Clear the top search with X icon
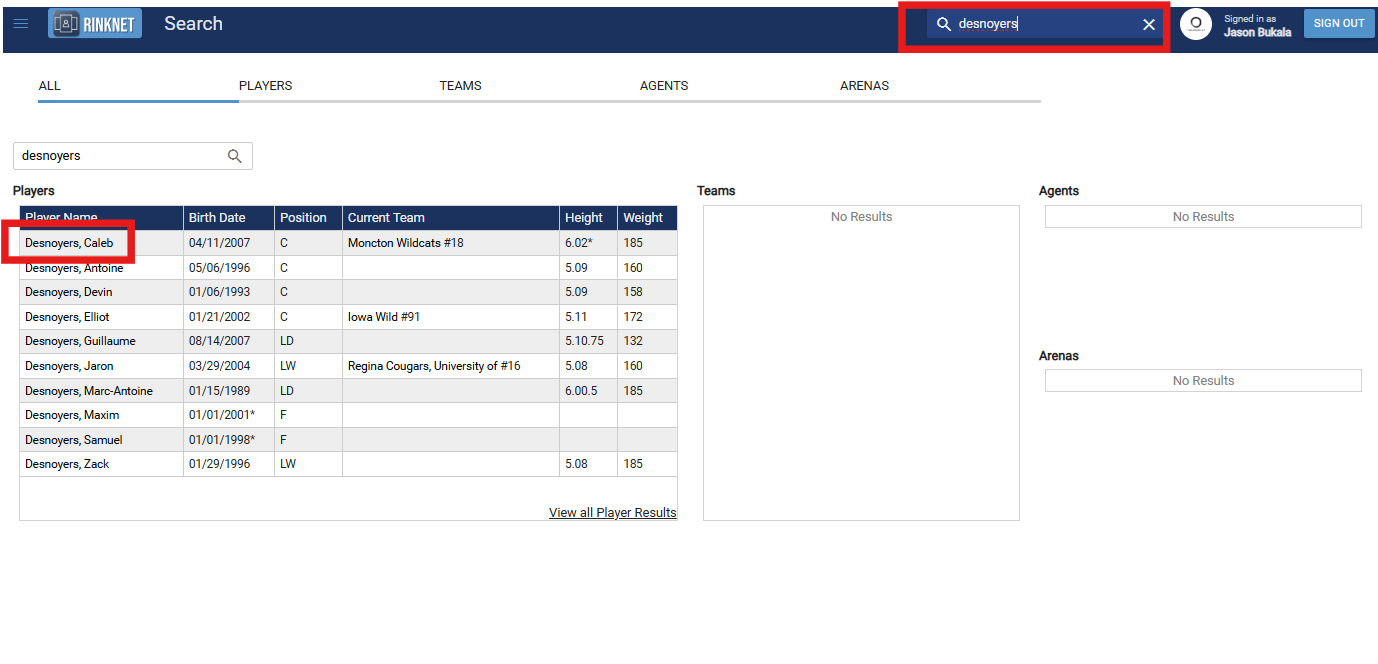The image size is (1378, 664). tap(1149, 24)
